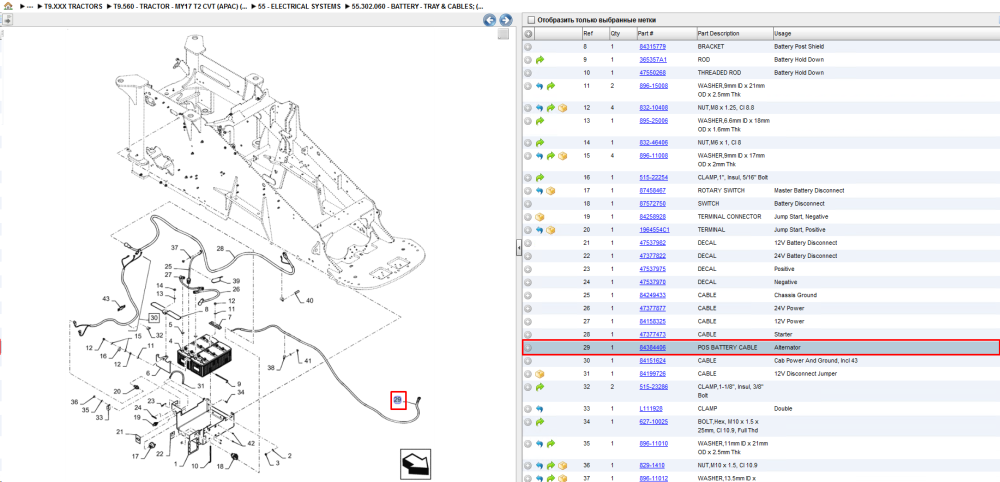
Task: Click the box icon in row 36
Action: point(562,465)
